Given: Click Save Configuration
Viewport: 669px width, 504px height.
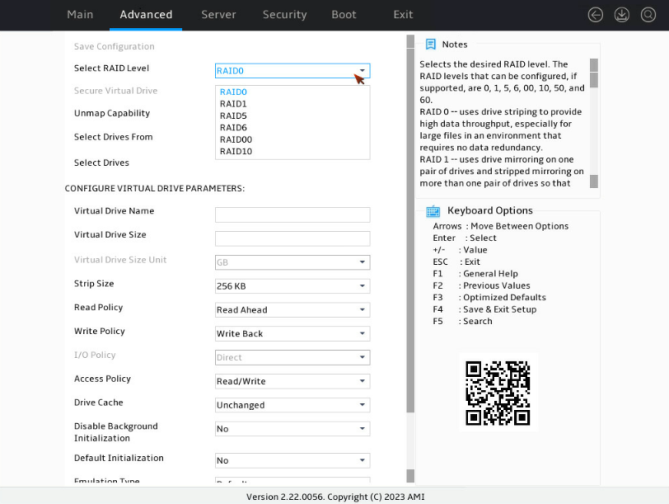Looking at the screenshot, I should tap(114, 47).
